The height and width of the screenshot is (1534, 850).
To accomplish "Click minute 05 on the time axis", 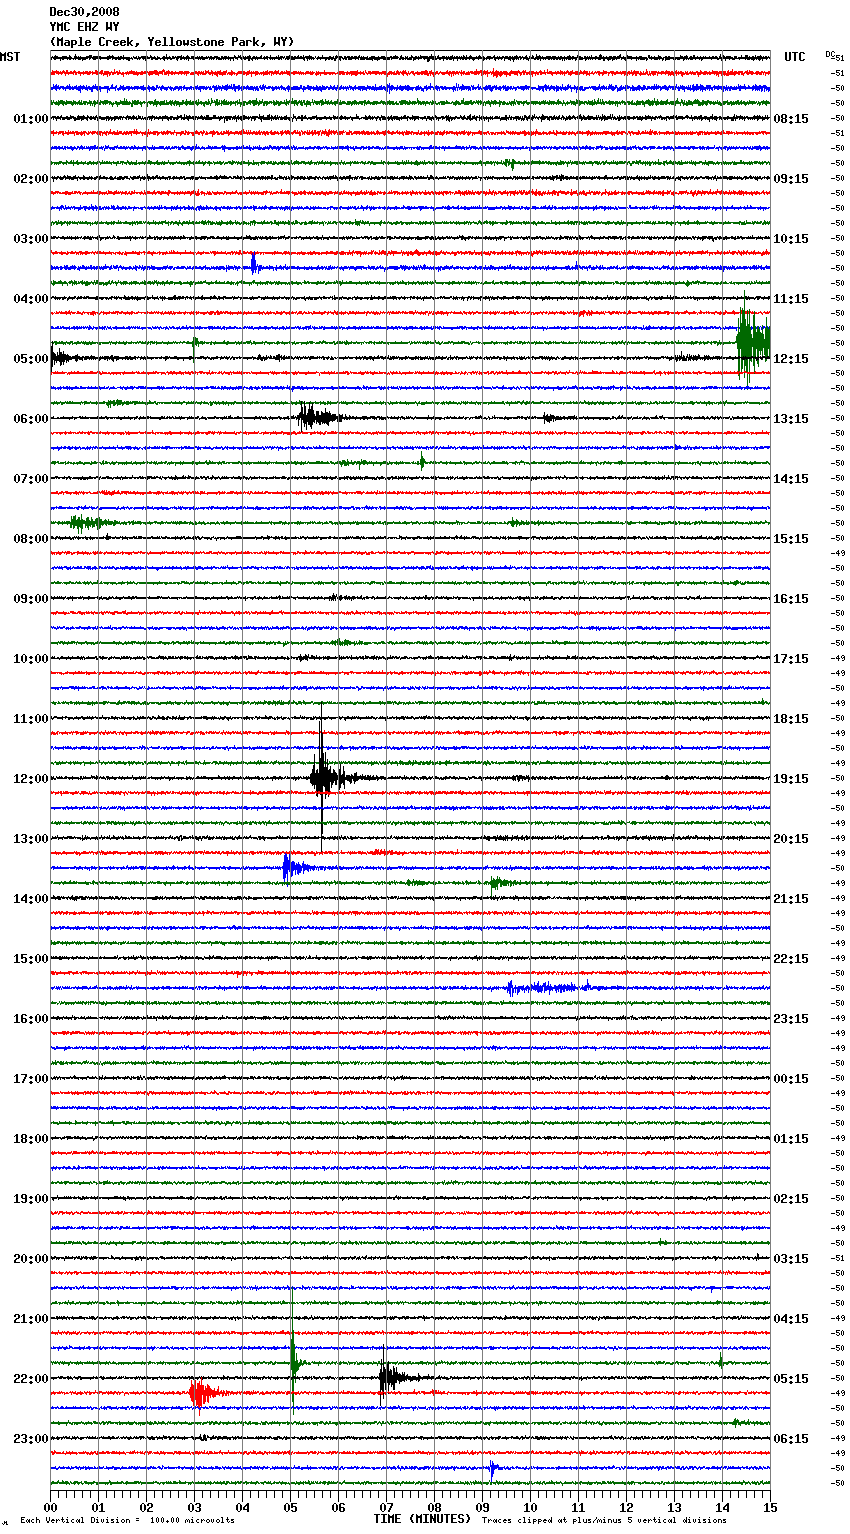I will 291,1507.
